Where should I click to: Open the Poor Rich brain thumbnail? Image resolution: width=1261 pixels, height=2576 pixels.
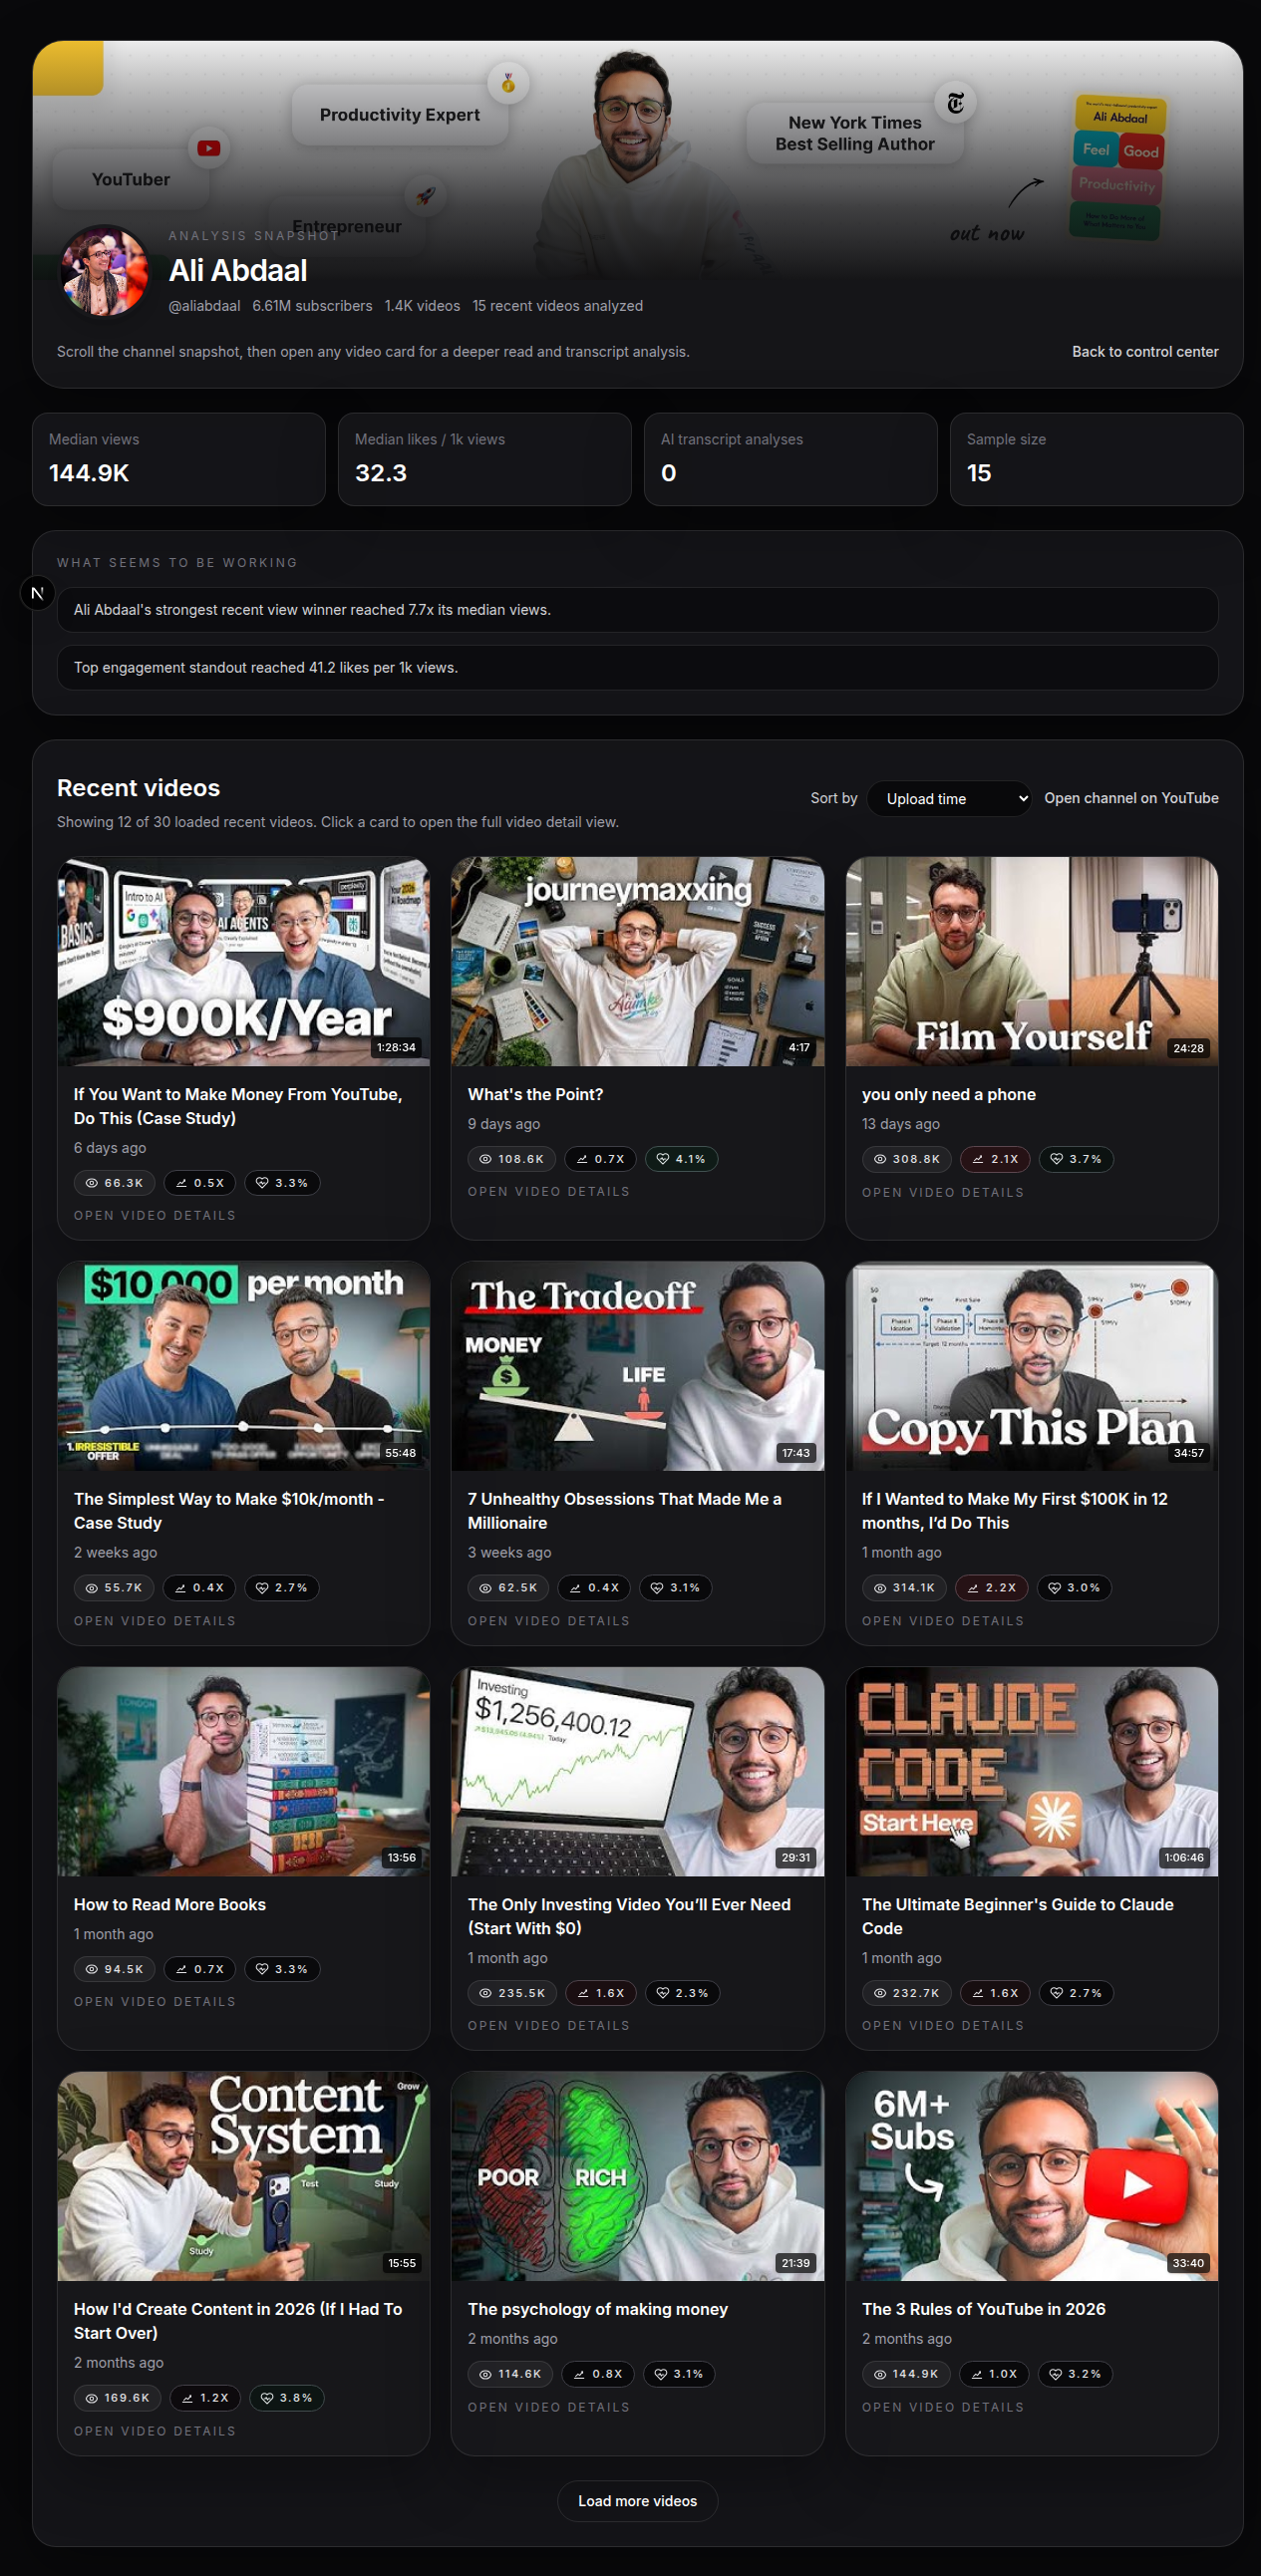click(x=637, y=2176)
